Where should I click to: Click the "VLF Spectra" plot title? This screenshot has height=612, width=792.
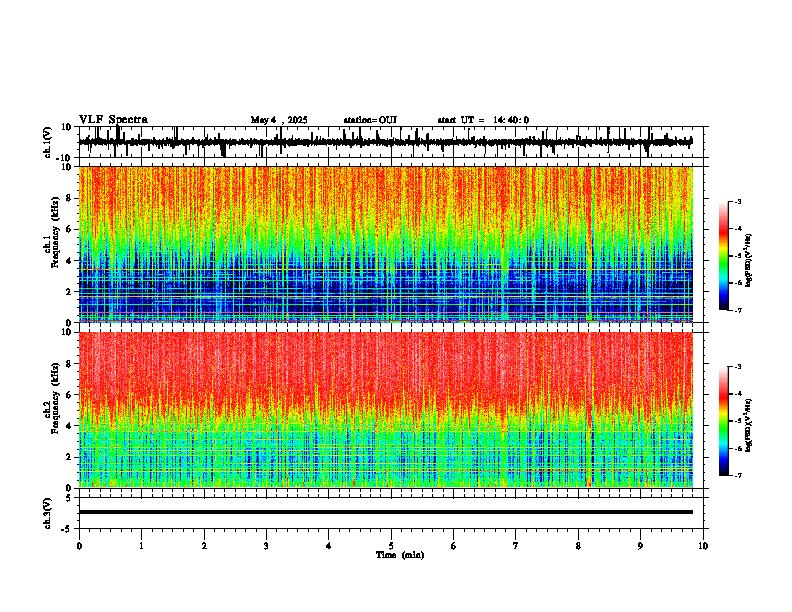[113, 120]
